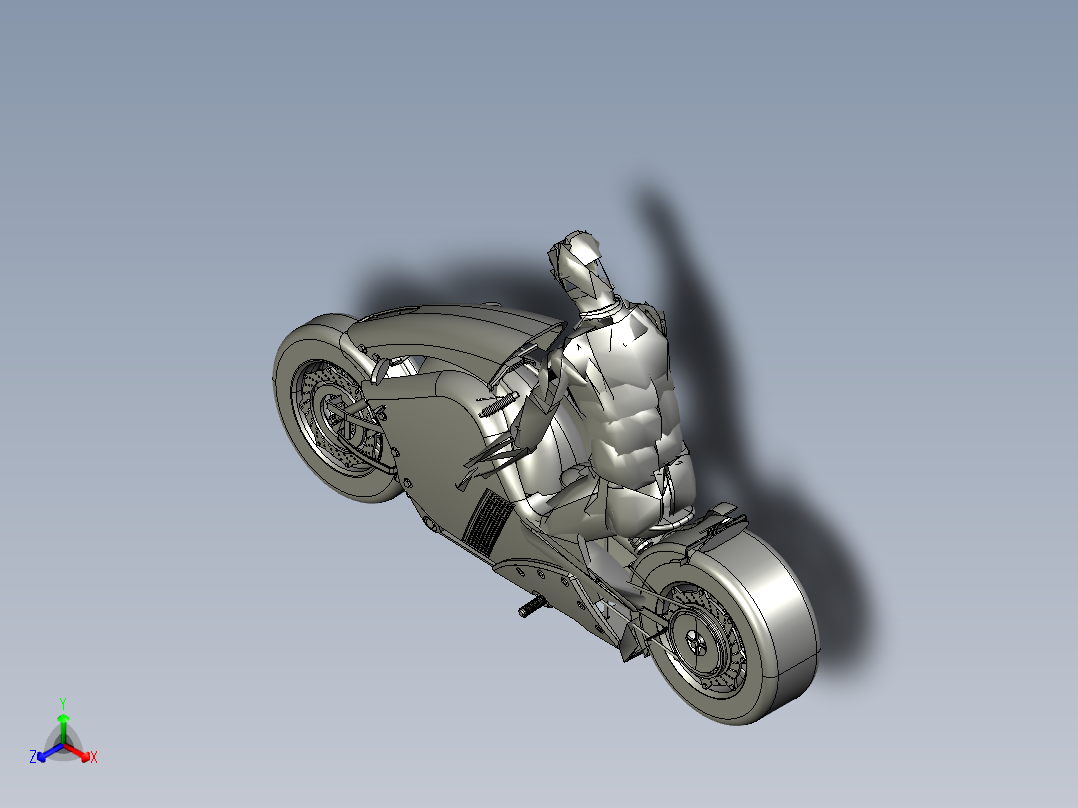Click the blue Z axis of the triad

click(47, 753)
